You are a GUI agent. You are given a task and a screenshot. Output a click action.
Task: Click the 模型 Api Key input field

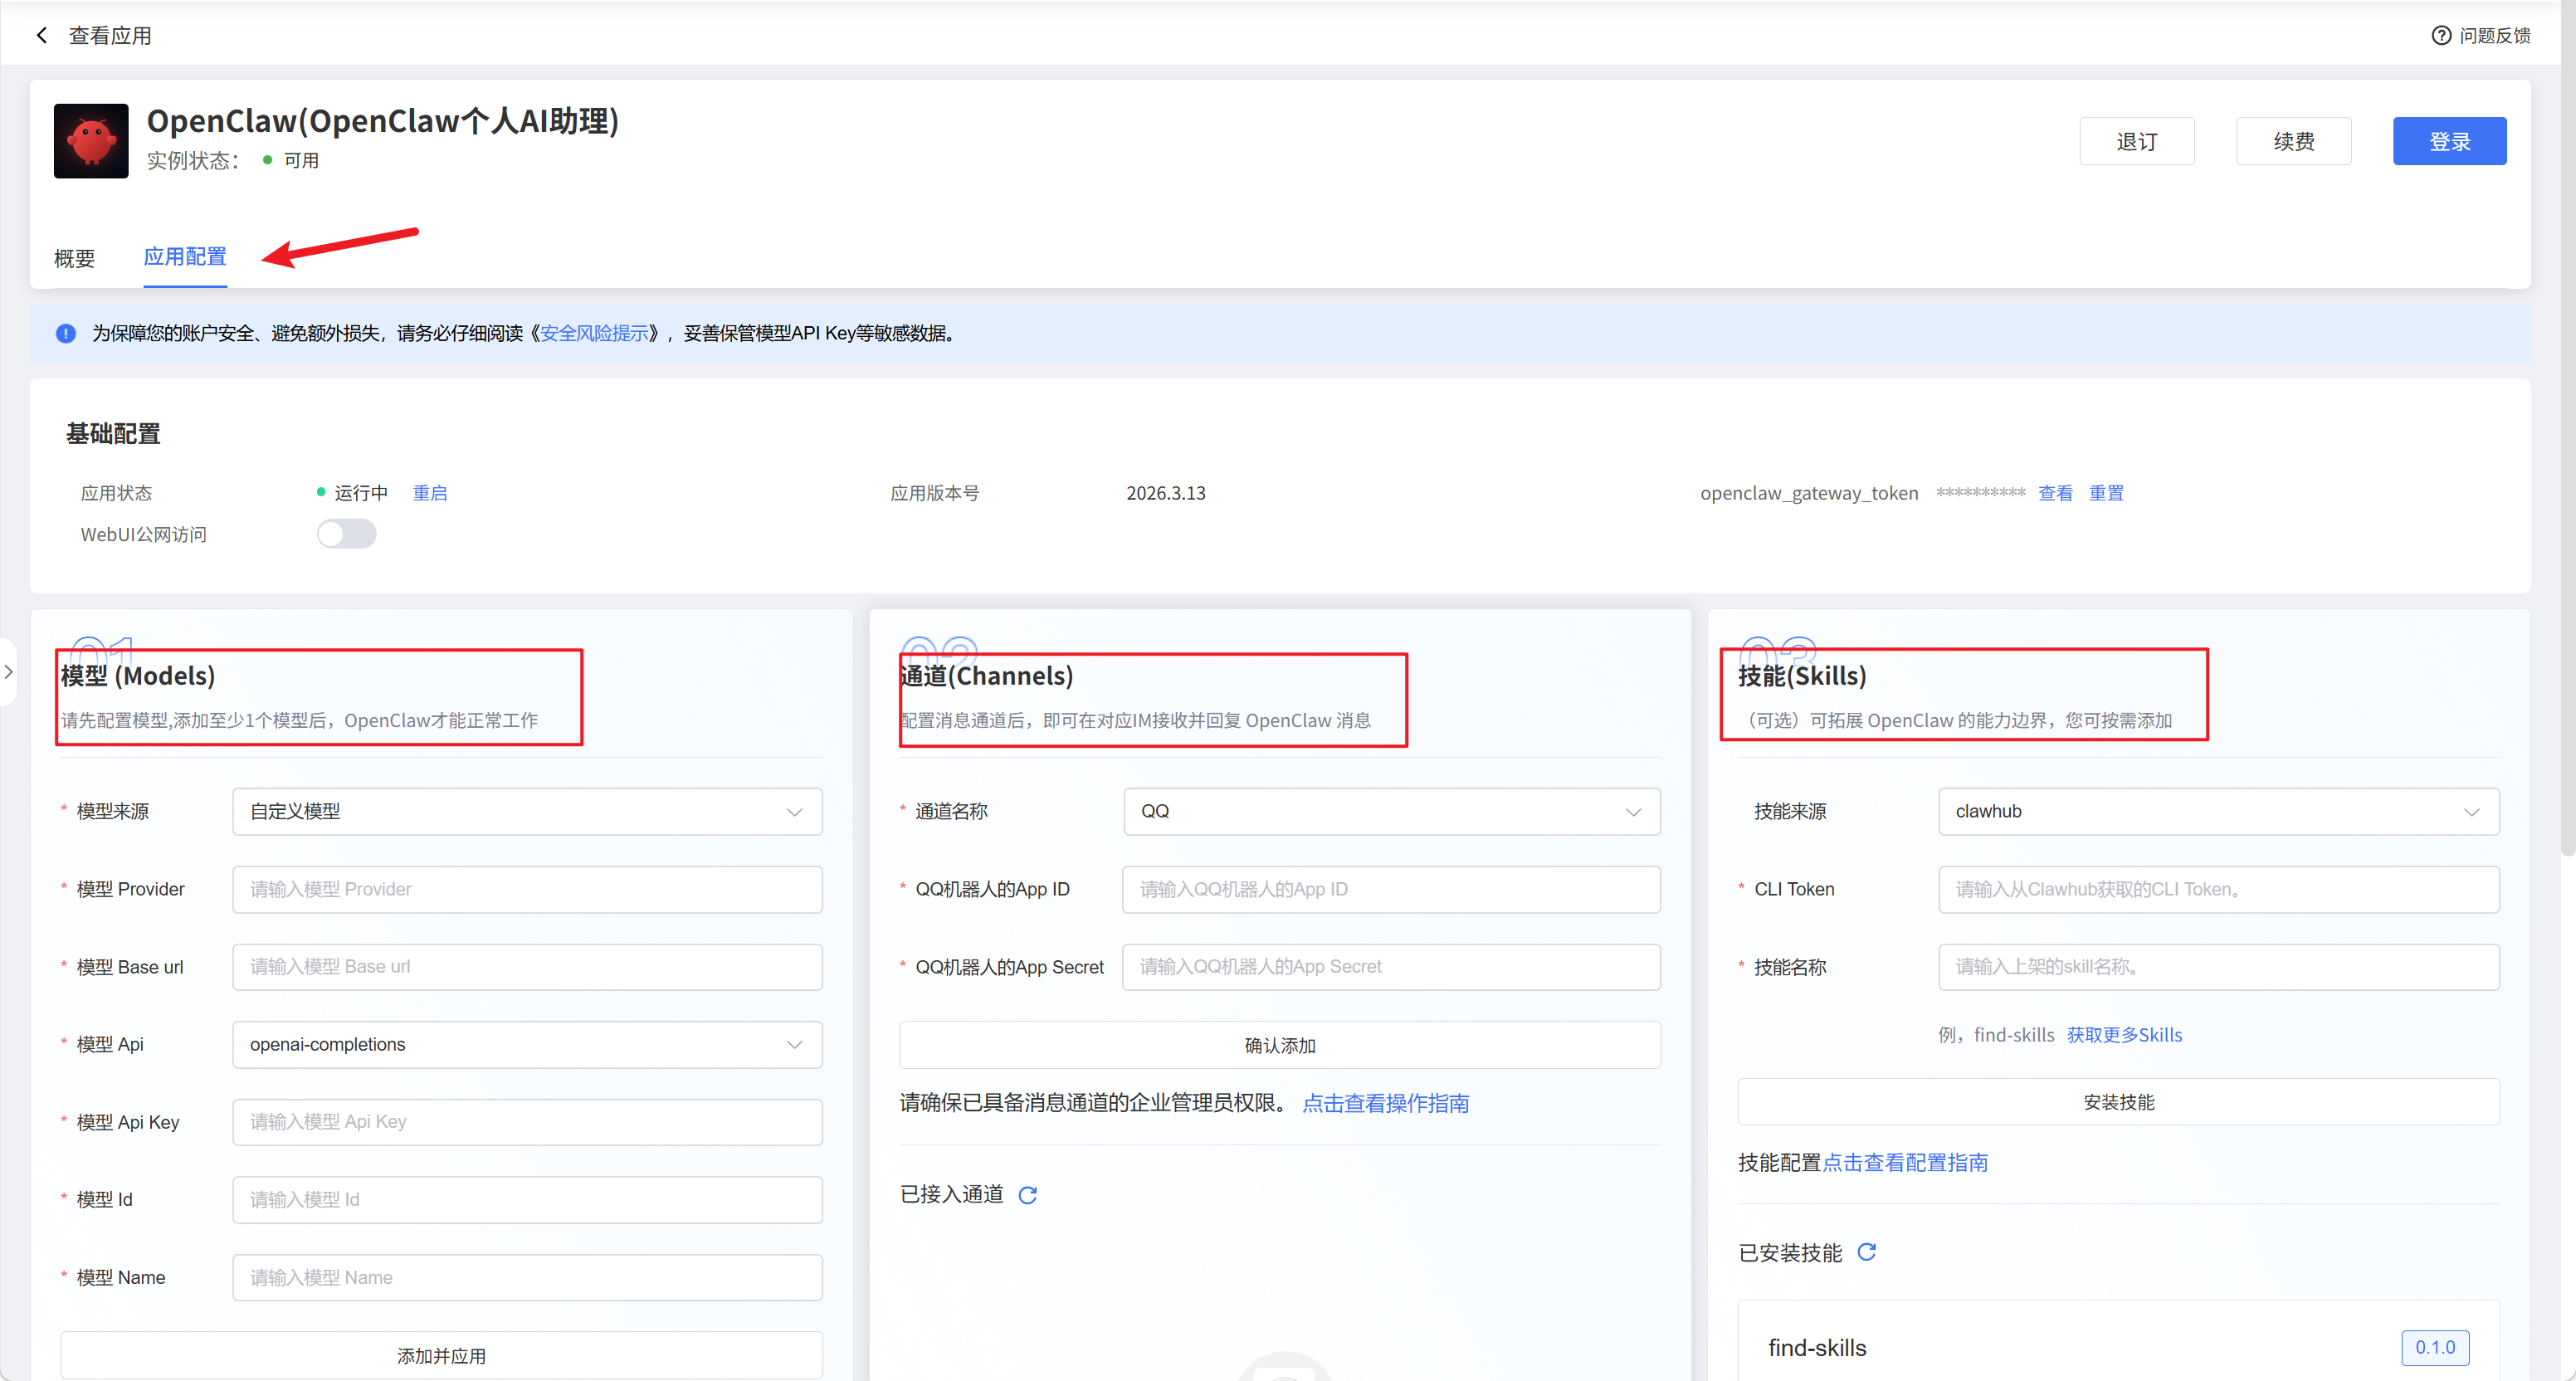(527, 1122)
